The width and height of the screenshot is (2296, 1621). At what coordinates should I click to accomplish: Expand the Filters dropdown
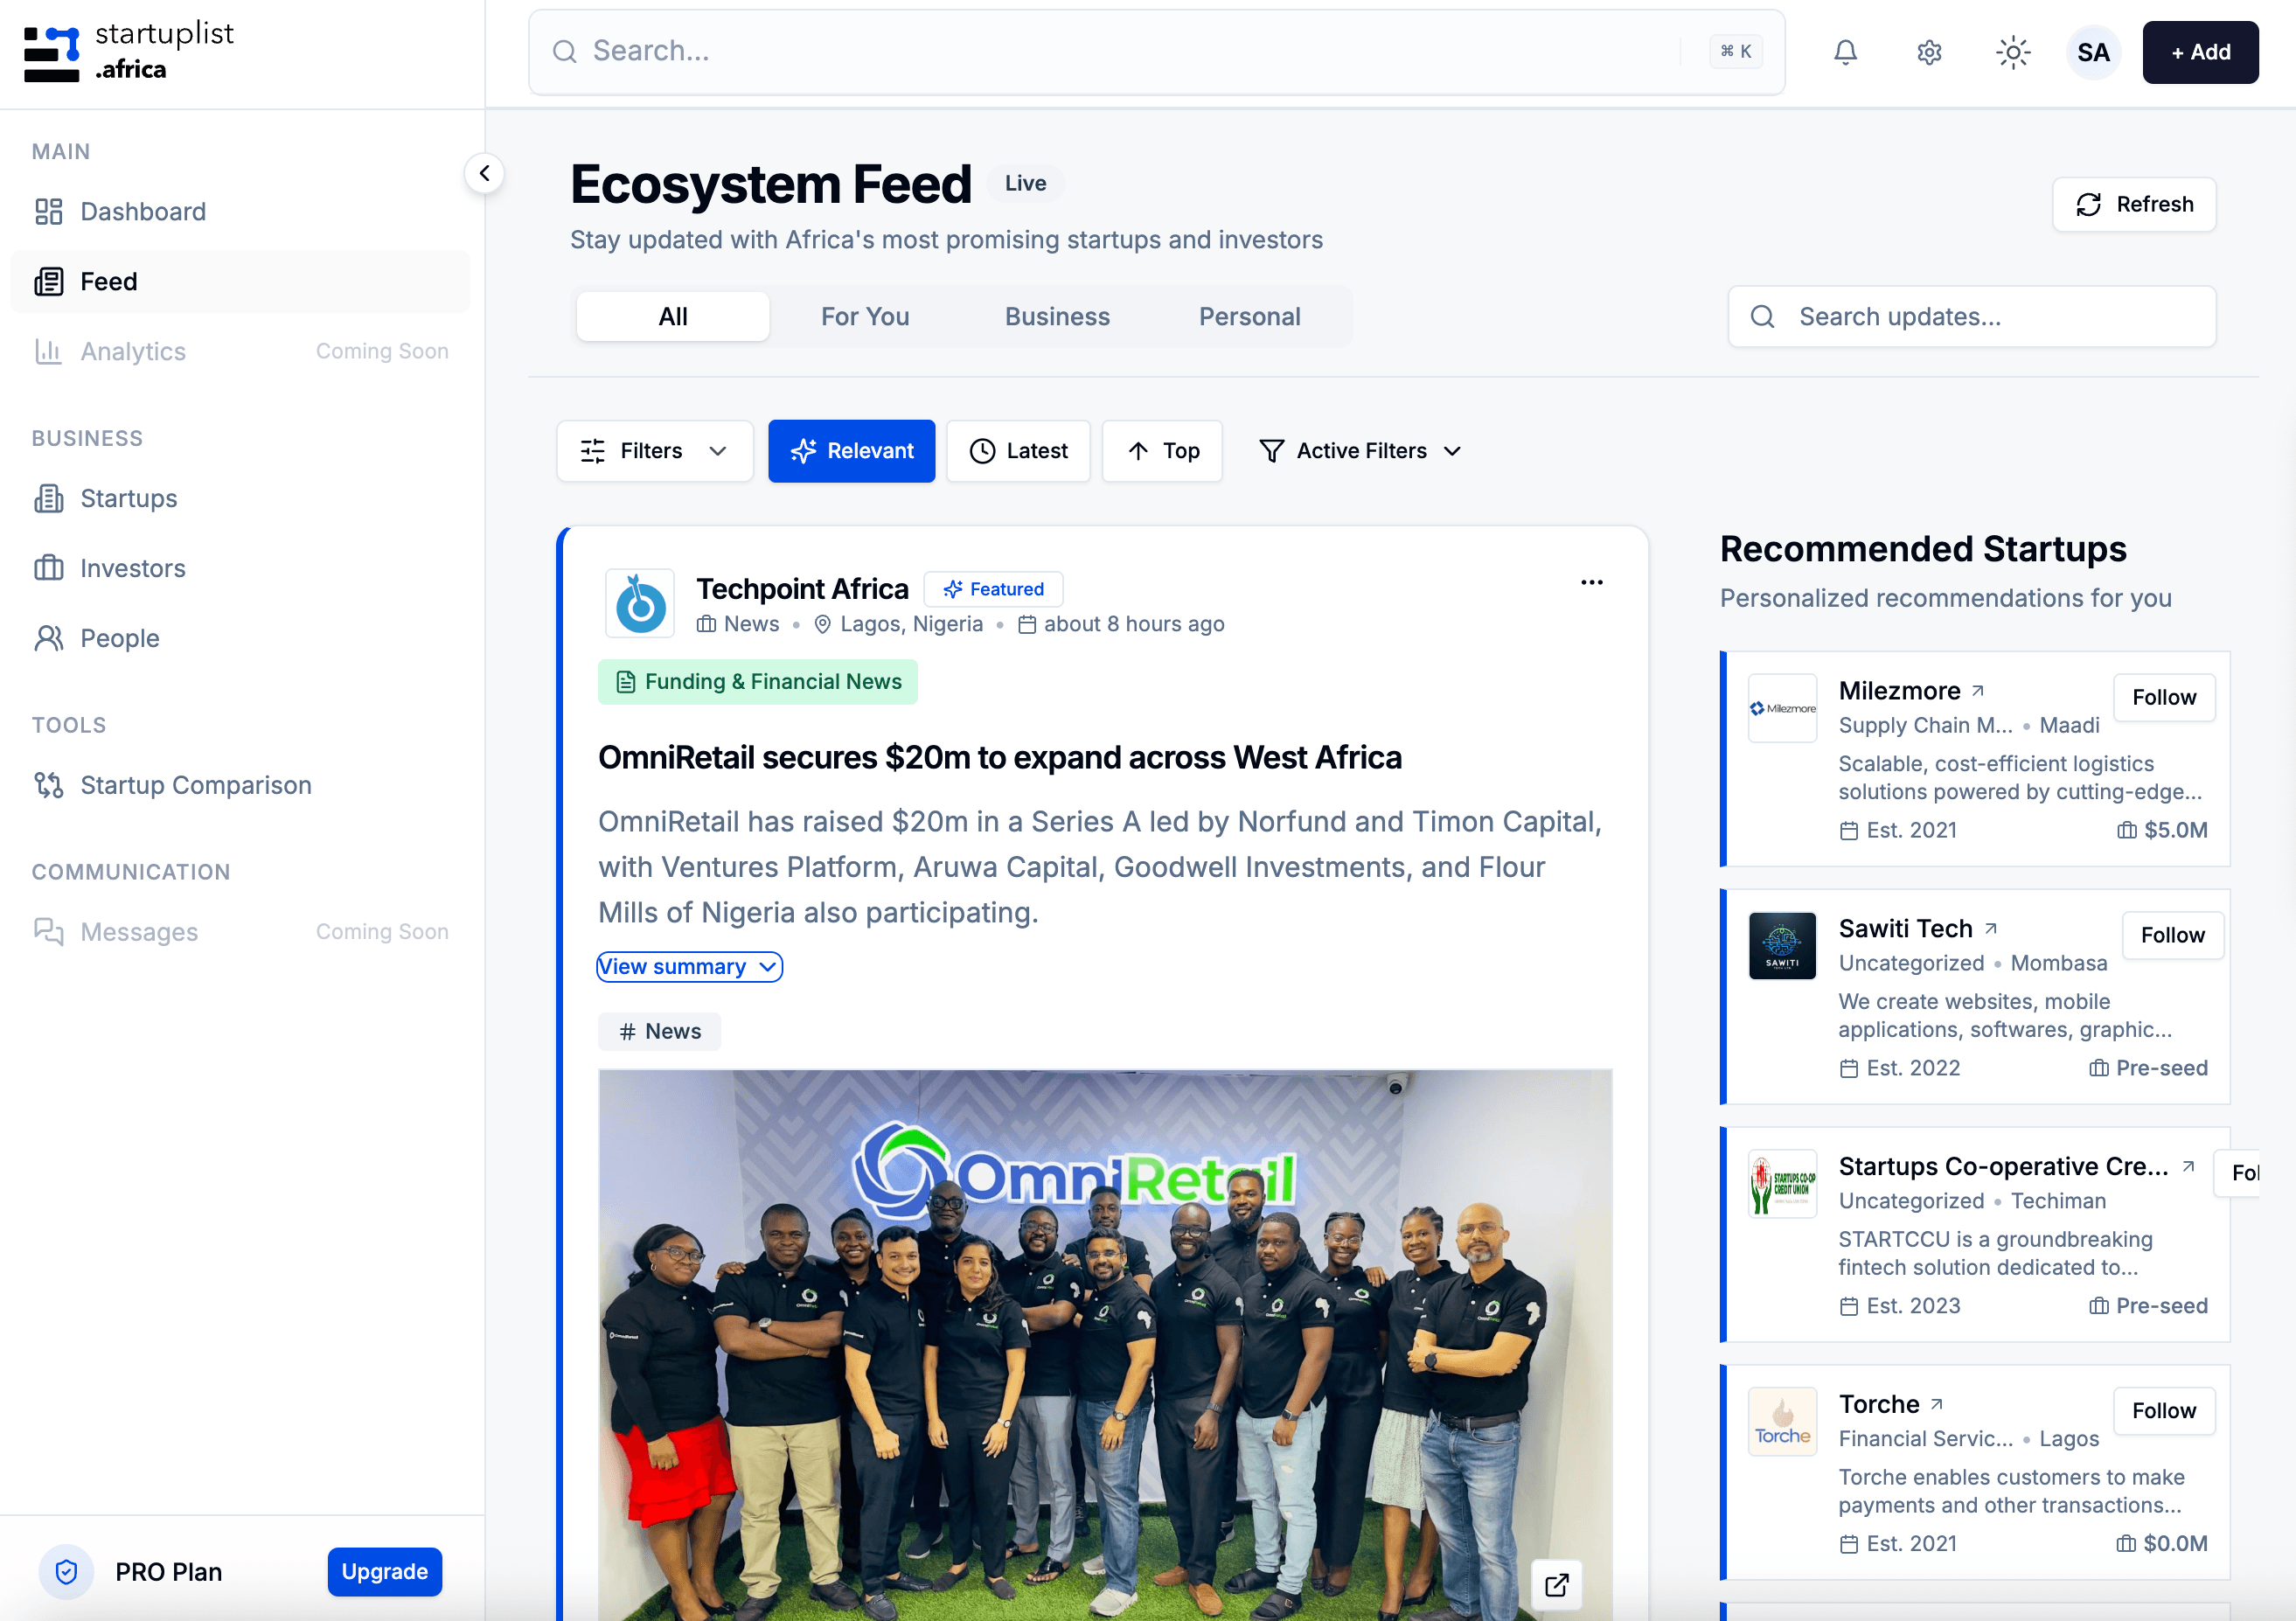click(x=654, y=451)
